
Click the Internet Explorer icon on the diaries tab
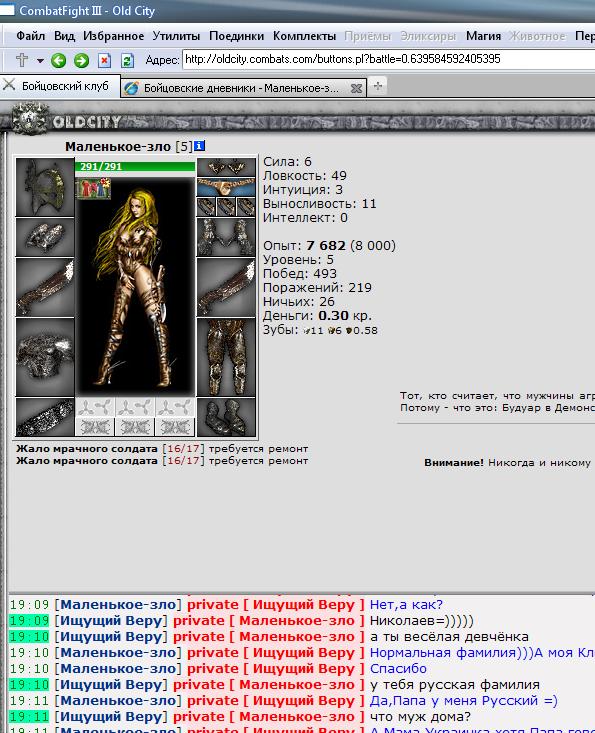[x=131, y=88]
